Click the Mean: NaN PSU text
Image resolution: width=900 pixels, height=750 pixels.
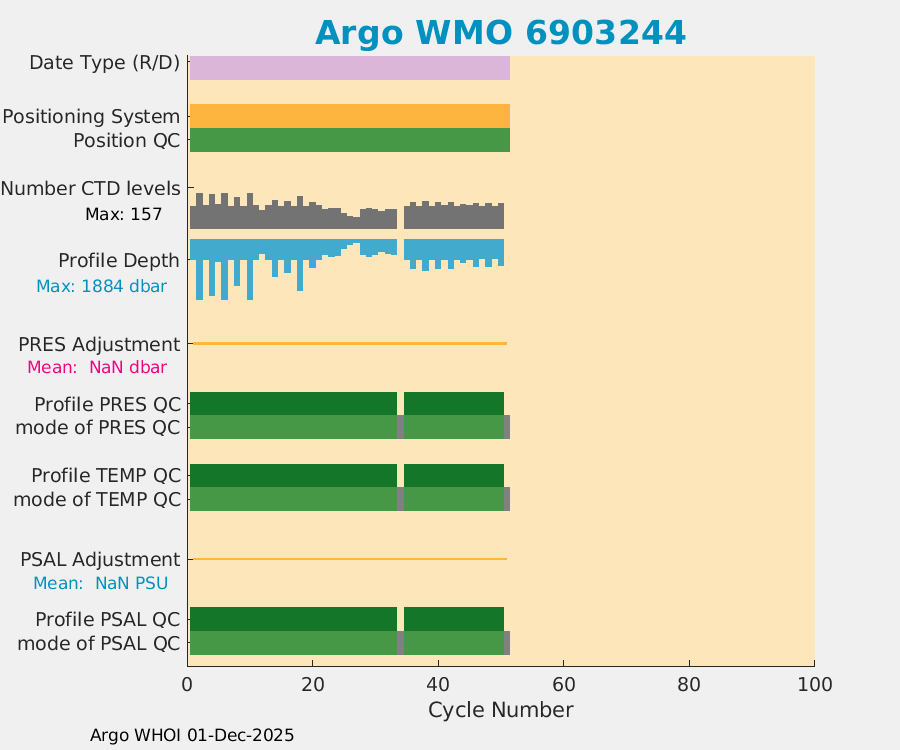[x=100, y=583]
